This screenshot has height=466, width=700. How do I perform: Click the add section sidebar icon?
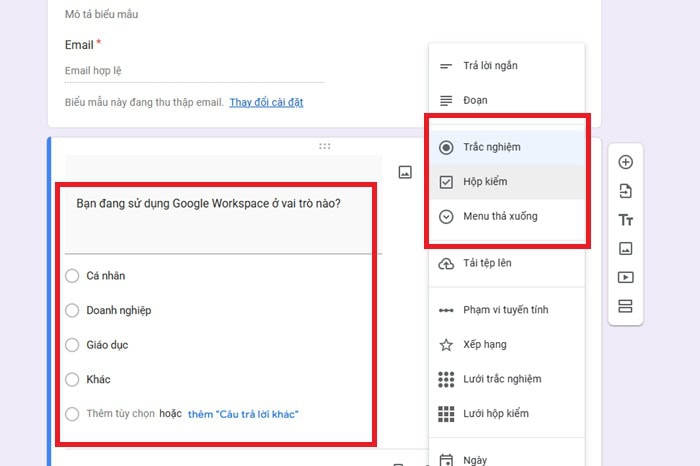point(625,306)
